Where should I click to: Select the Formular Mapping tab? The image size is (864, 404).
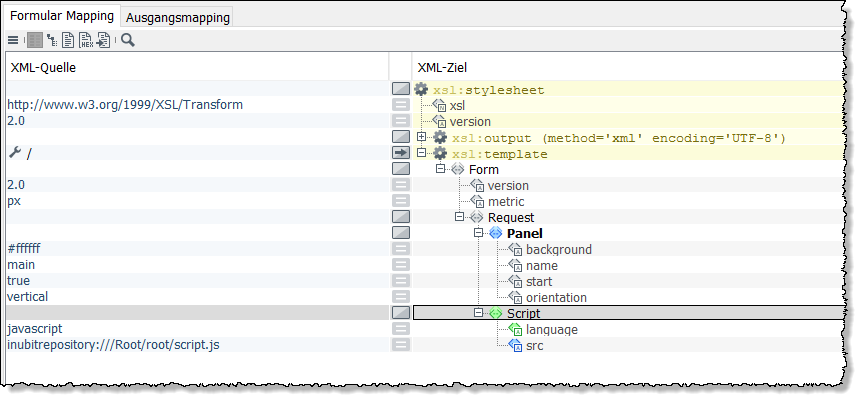click(62, 16)
